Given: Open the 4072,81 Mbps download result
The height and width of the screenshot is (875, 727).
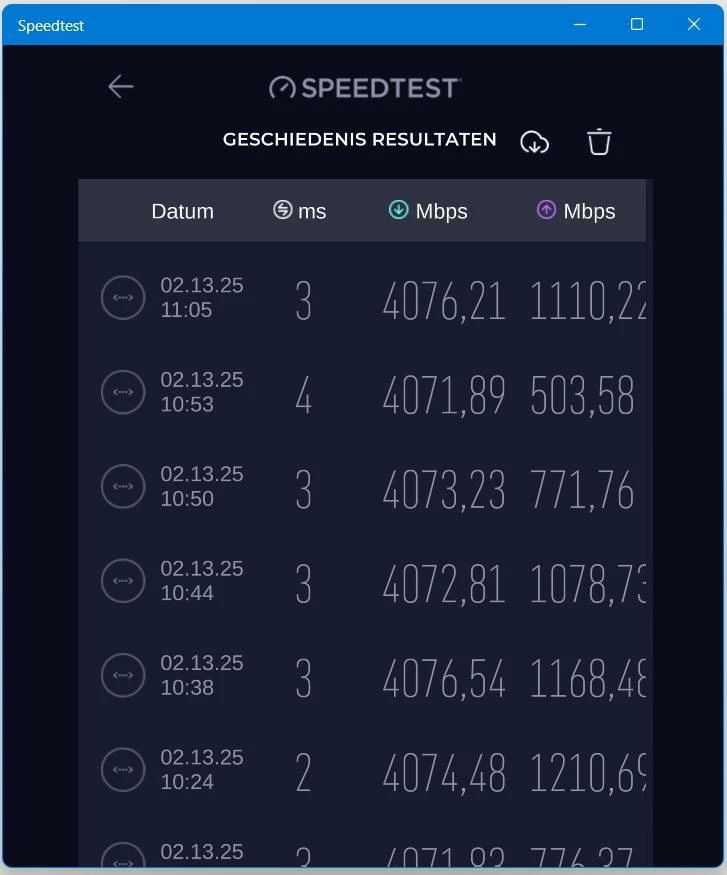Looking at the screenshot, I should pyautogui.click(x=444, y=584).
